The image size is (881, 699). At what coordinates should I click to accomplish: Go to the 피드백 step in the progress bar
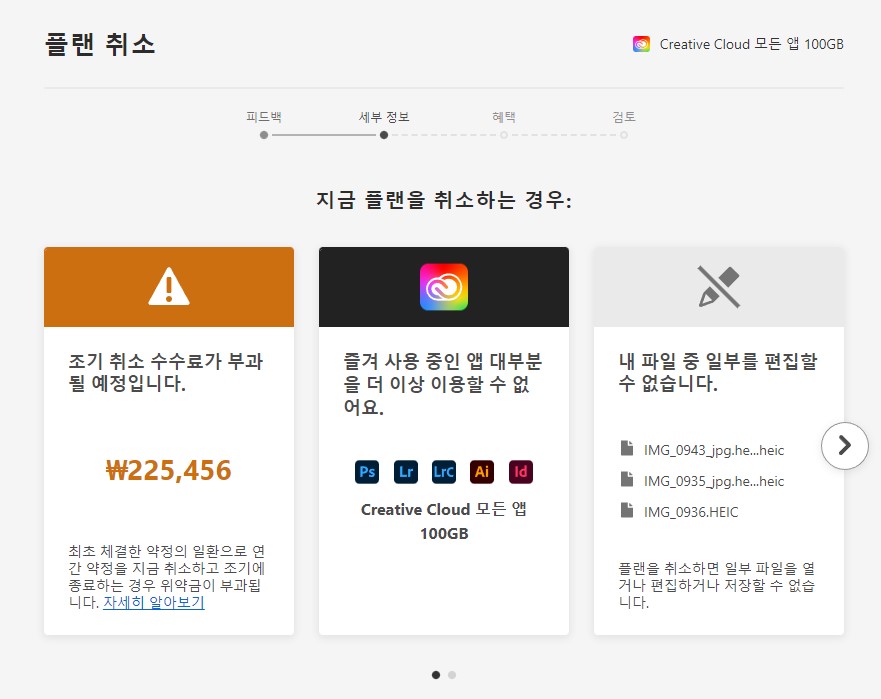(264, 135)
